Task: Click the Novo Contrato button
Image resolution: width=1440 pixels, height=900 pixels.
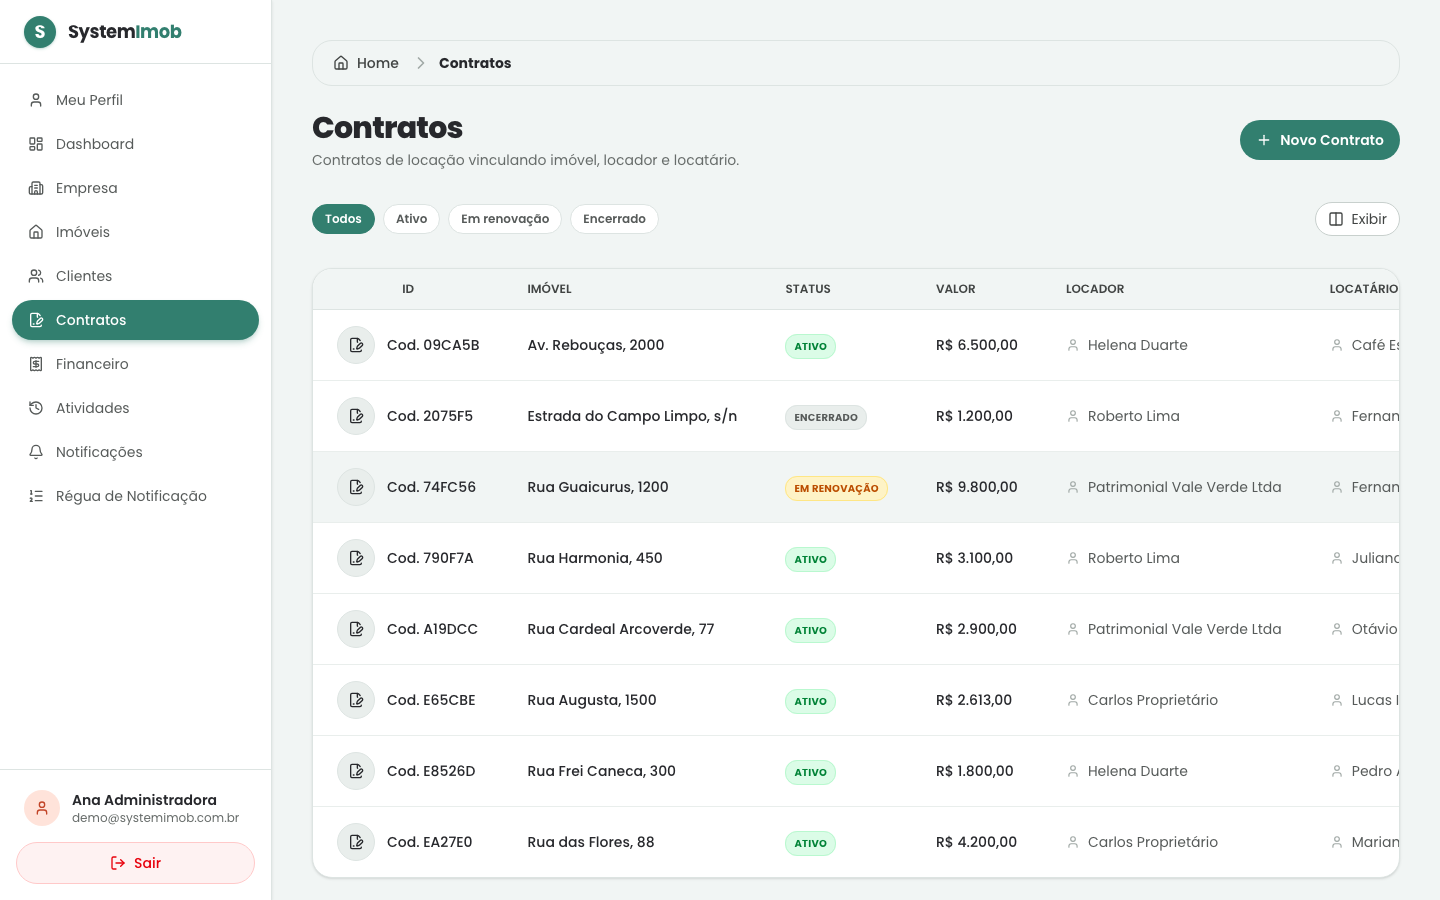Action: point(1319,140)
